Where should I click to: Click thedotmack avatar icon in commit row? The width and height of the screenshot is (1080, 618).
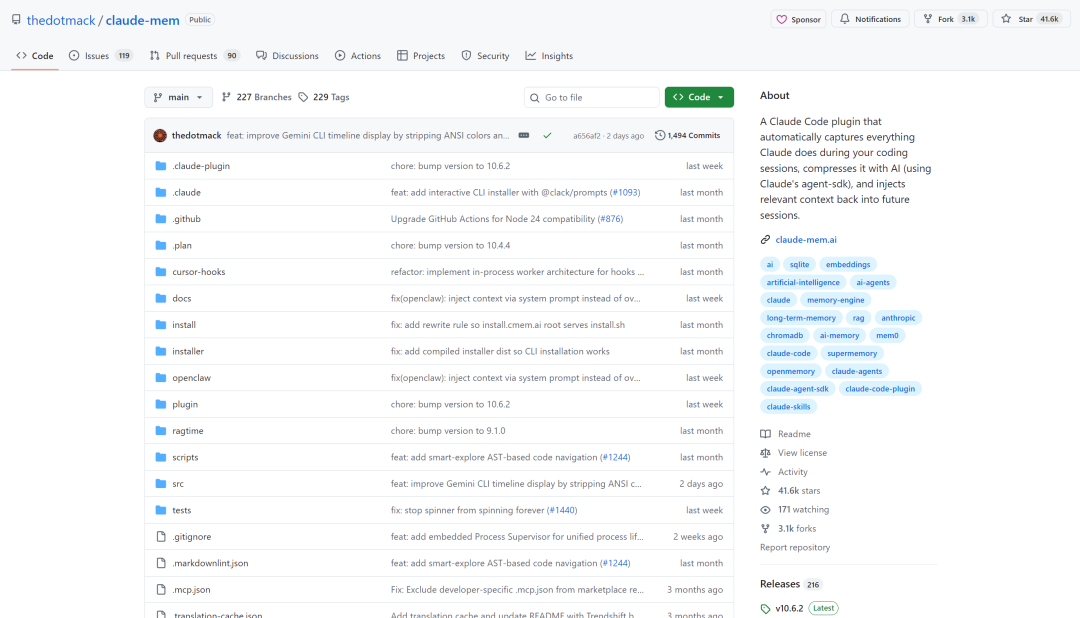click(160, 135)
